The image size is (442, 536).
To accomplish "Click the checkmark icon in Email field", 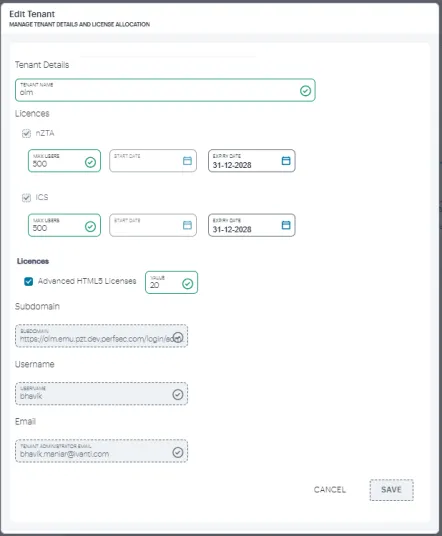I will point(178,453).
